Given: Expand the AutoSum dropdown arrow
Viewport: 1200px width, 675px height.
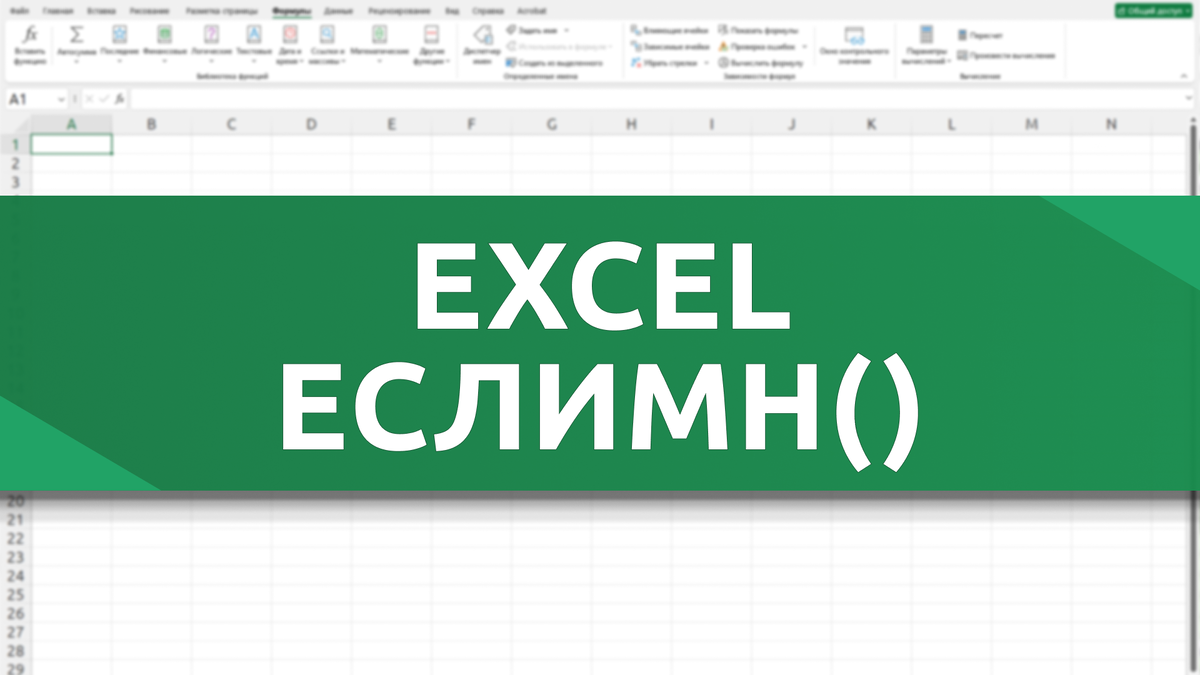Looking at the screenshot, I should point(76,62).
